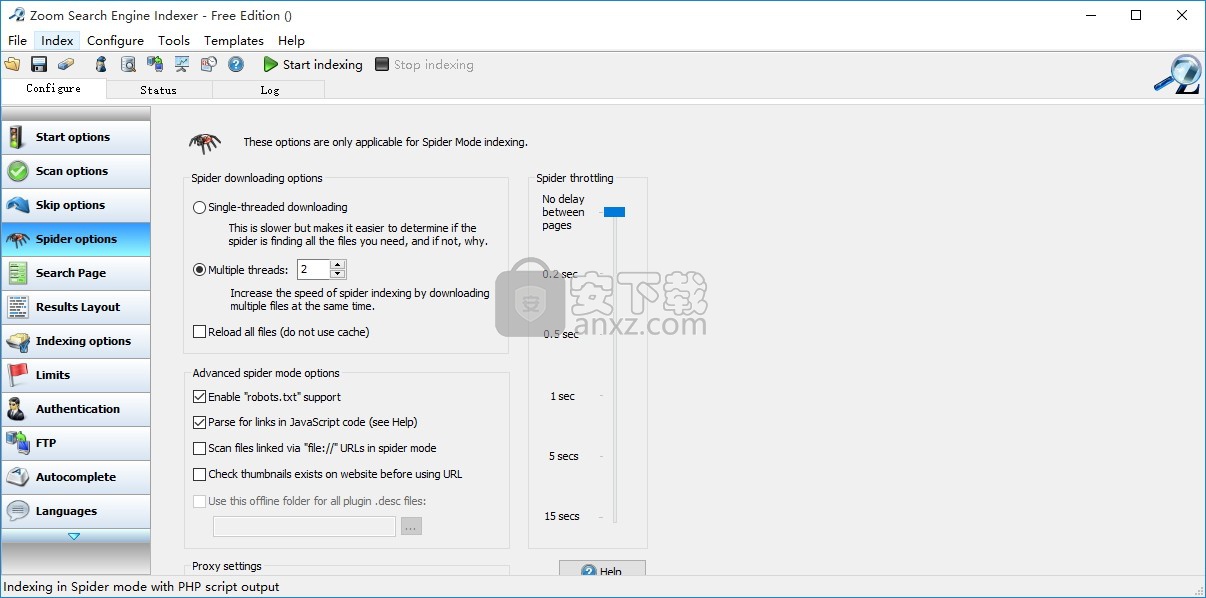This screenshot has width=1206, height=598.
Task: Open Languages settings in the sidebar
Action: pyautogui.click(x=76, y=511)
